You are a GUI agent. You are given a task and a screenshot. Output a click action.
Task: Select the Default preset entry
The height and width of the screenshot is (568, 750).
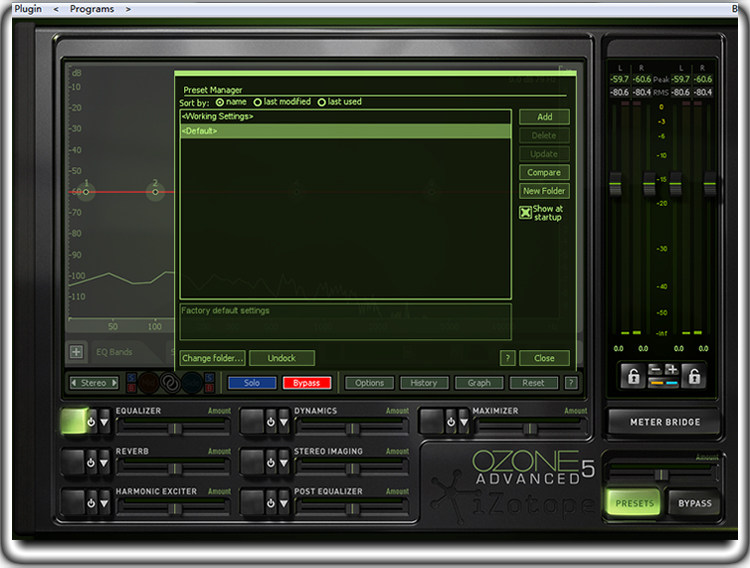(346, 131)
